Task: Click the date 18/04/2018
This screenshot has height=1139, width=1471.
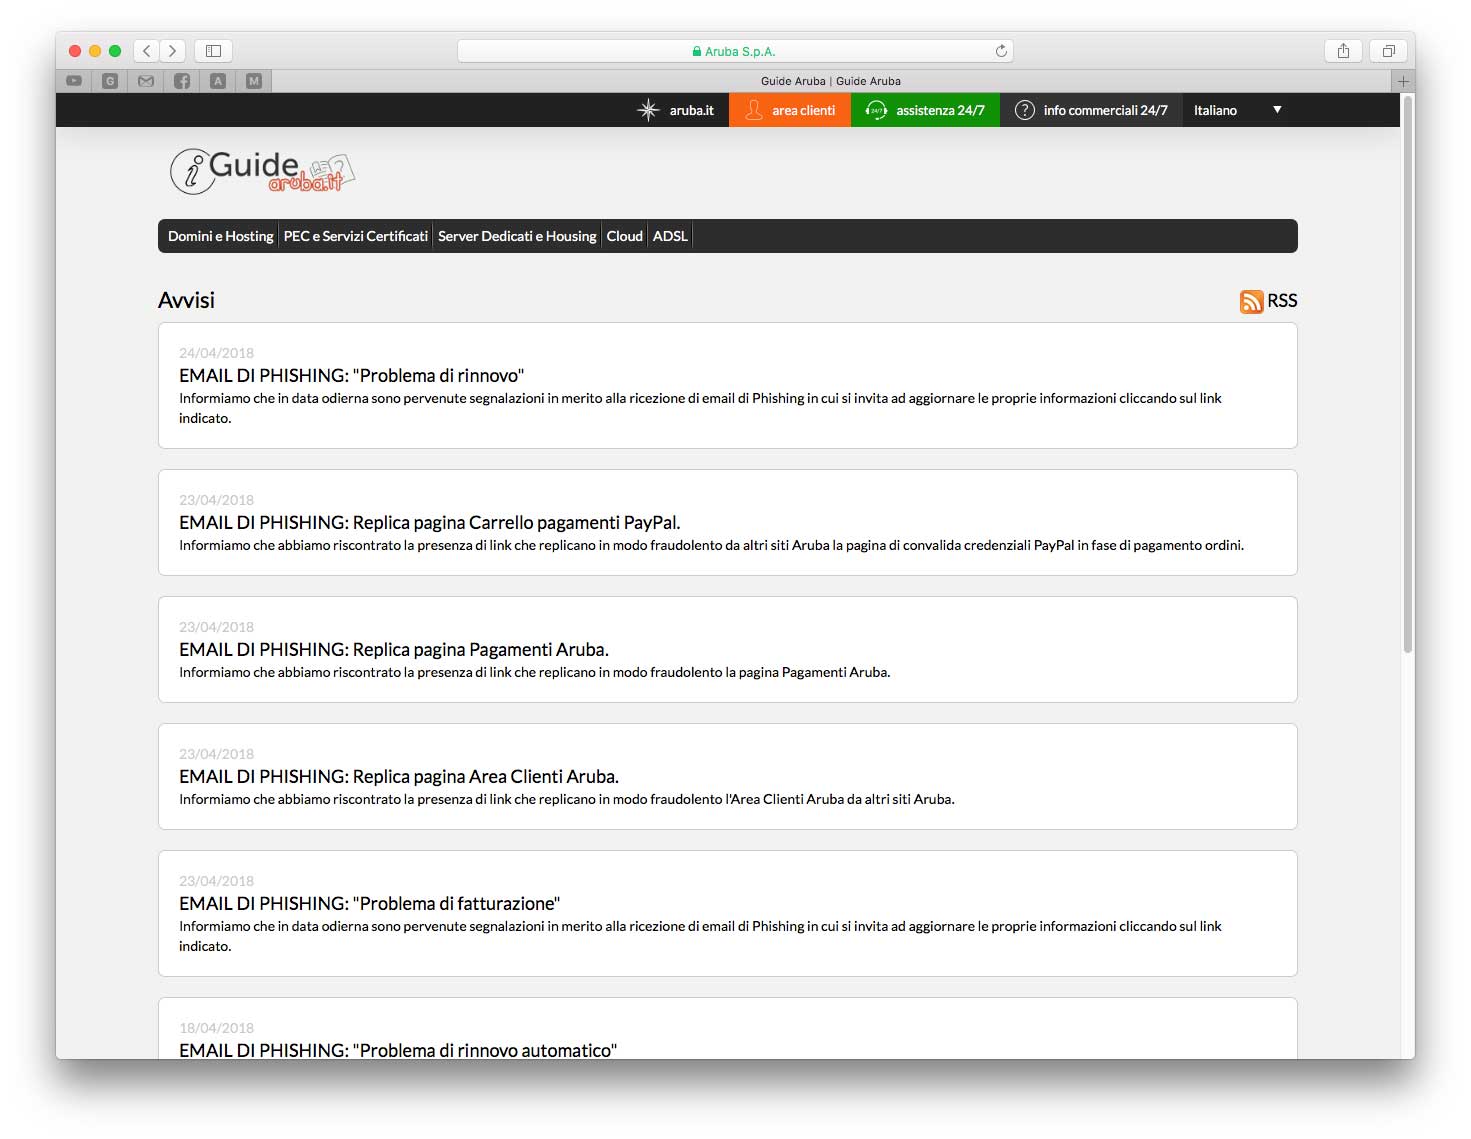Action: pos(216,1028)
